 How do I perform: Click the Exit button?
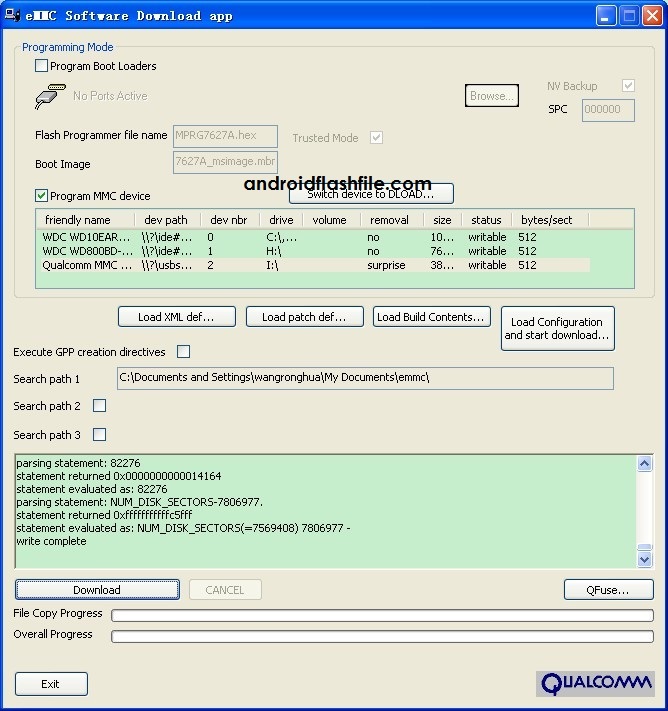click(51, 684)
